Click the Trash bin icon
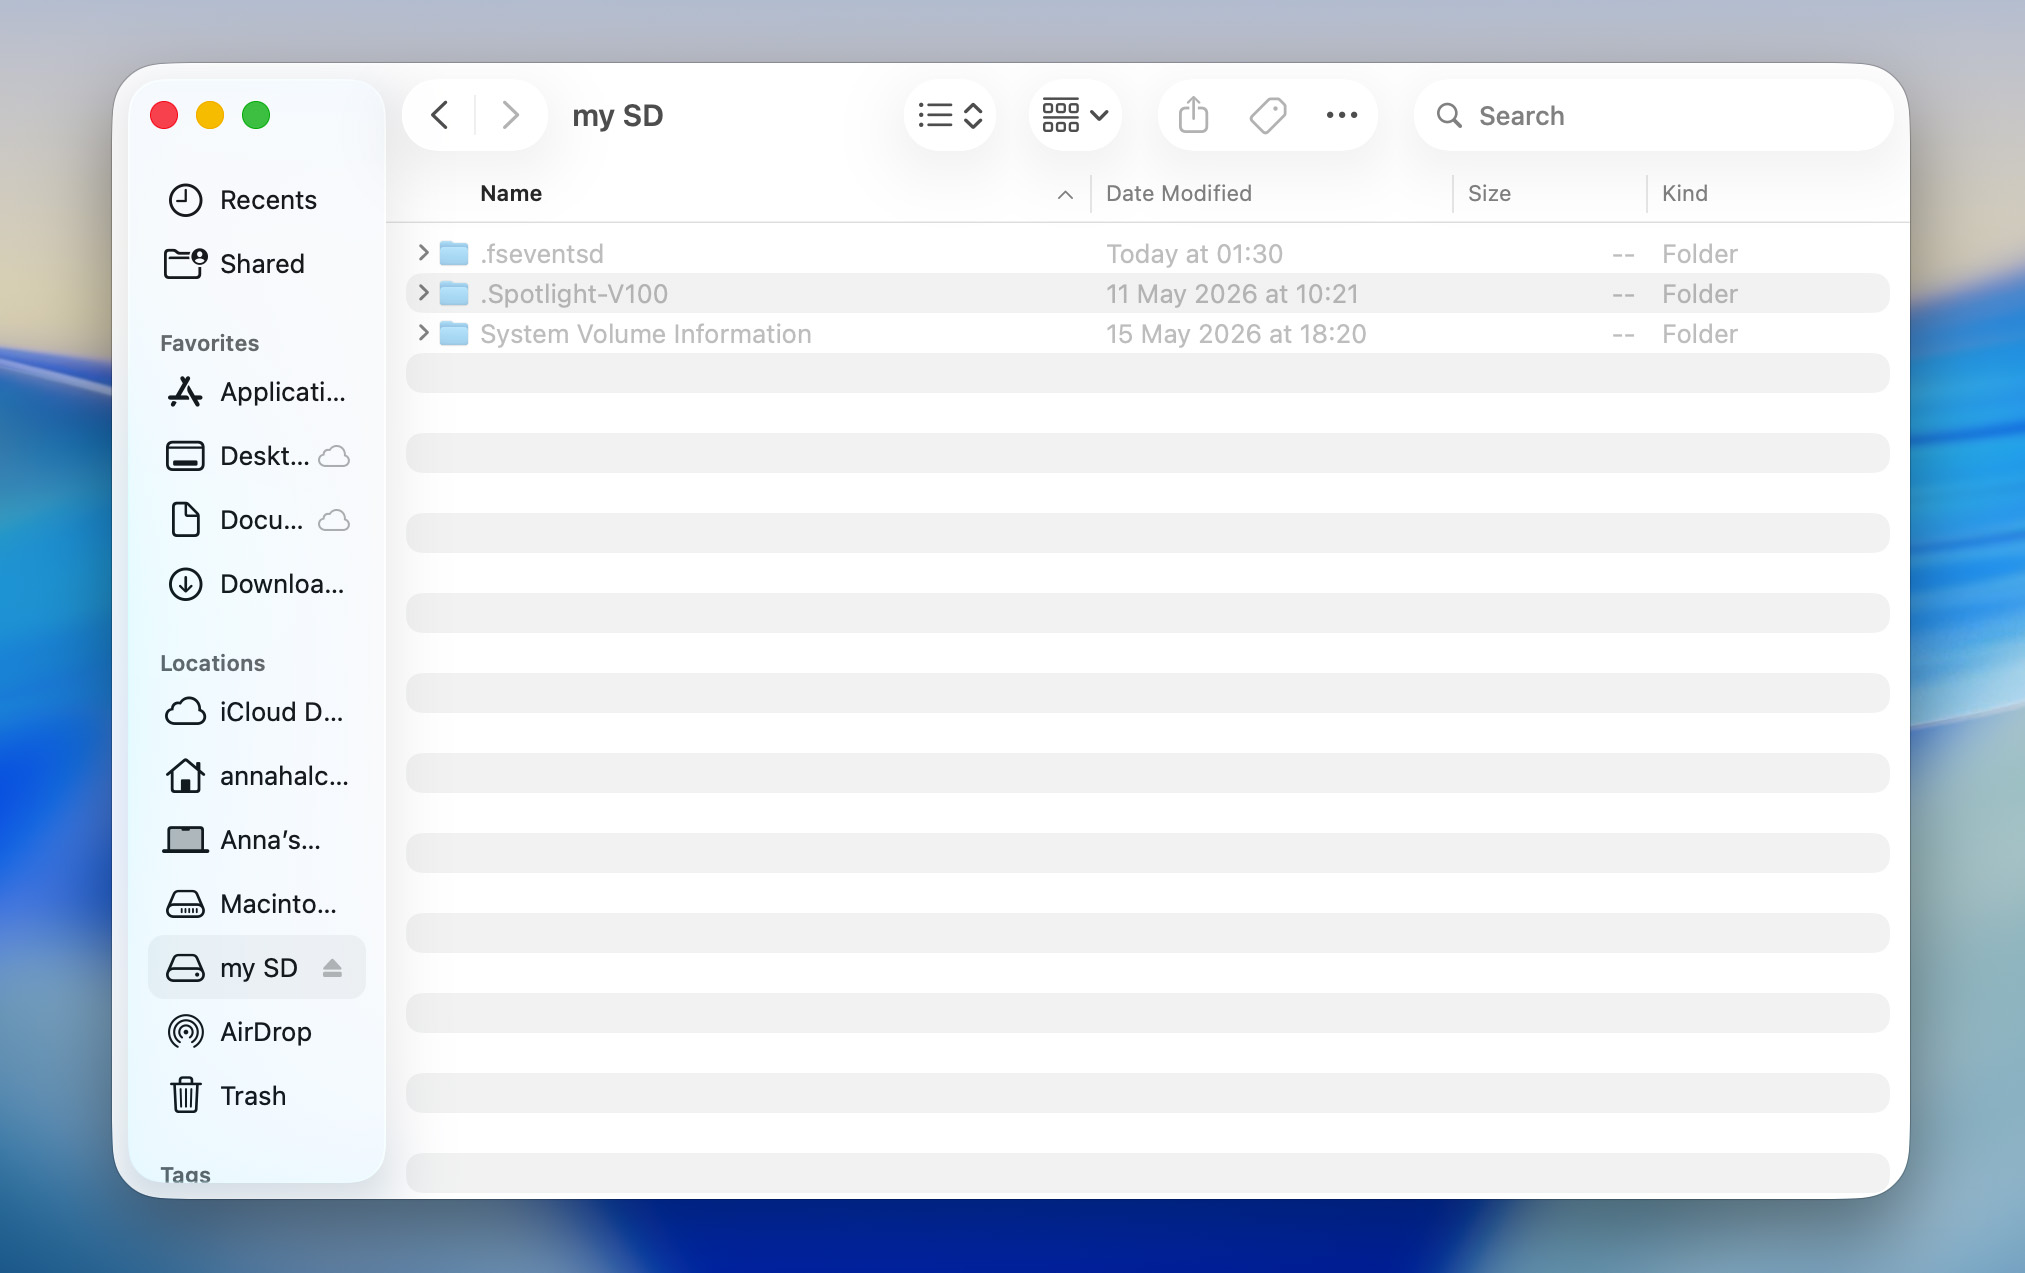 tap(185, 1095)
